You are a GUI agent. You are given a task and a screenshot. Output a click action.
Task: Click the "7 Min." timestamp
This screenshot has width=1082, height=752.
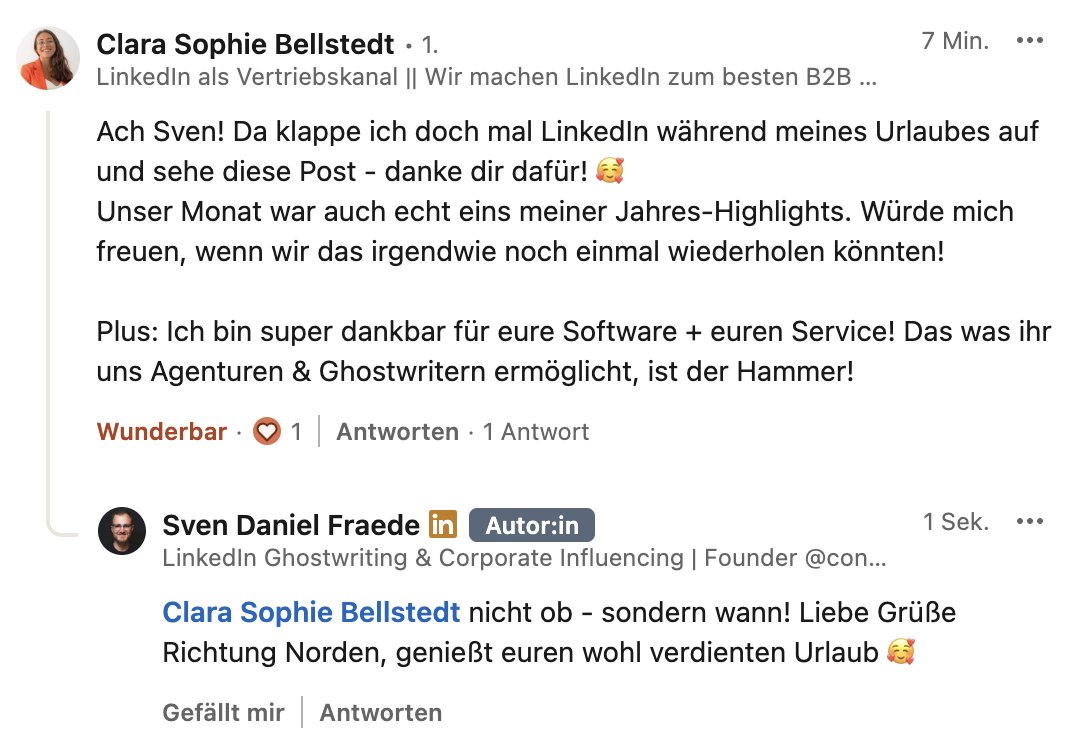[x=955, y=41]
